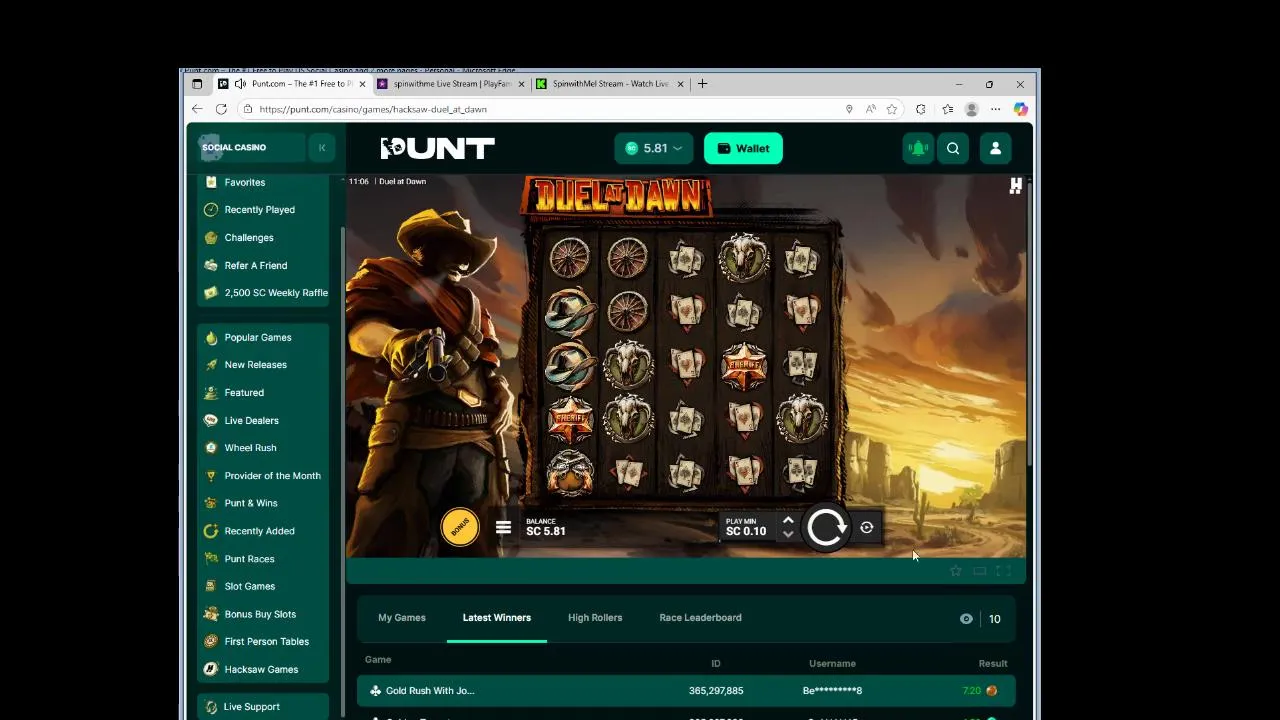Mute the Punt.com tab audio

coord(240,84)
